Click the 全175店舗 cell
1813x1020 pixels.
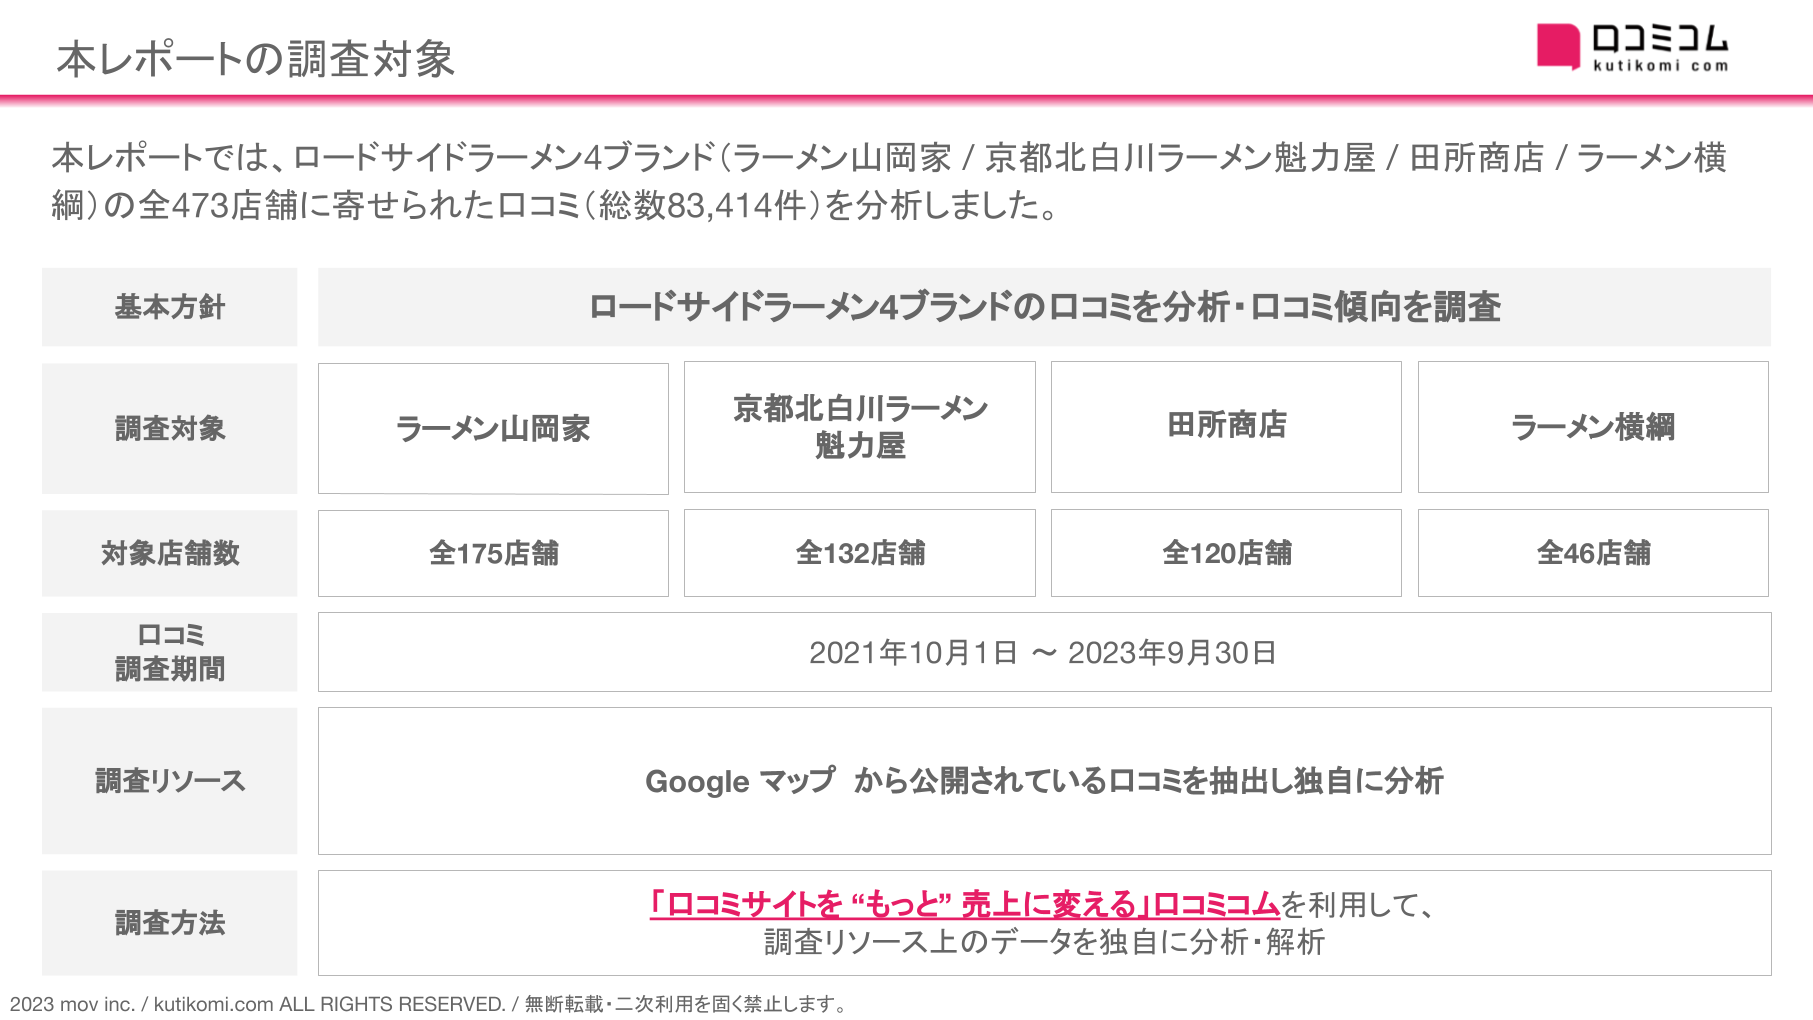pos(493,553)
